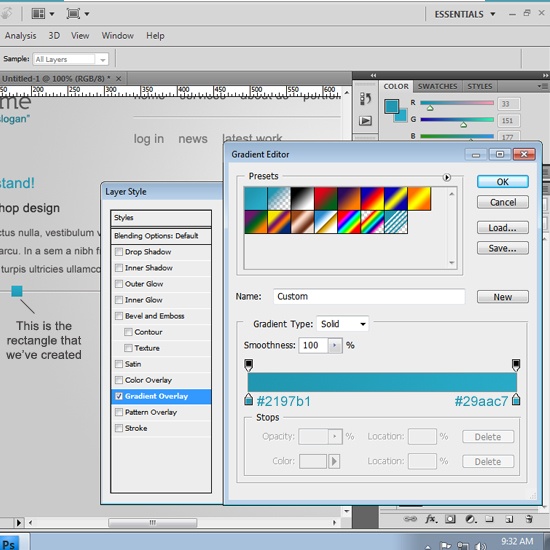This screenshot has height=550, width=550.
Task: Create a new group folder icon
Action: point(489,519)
